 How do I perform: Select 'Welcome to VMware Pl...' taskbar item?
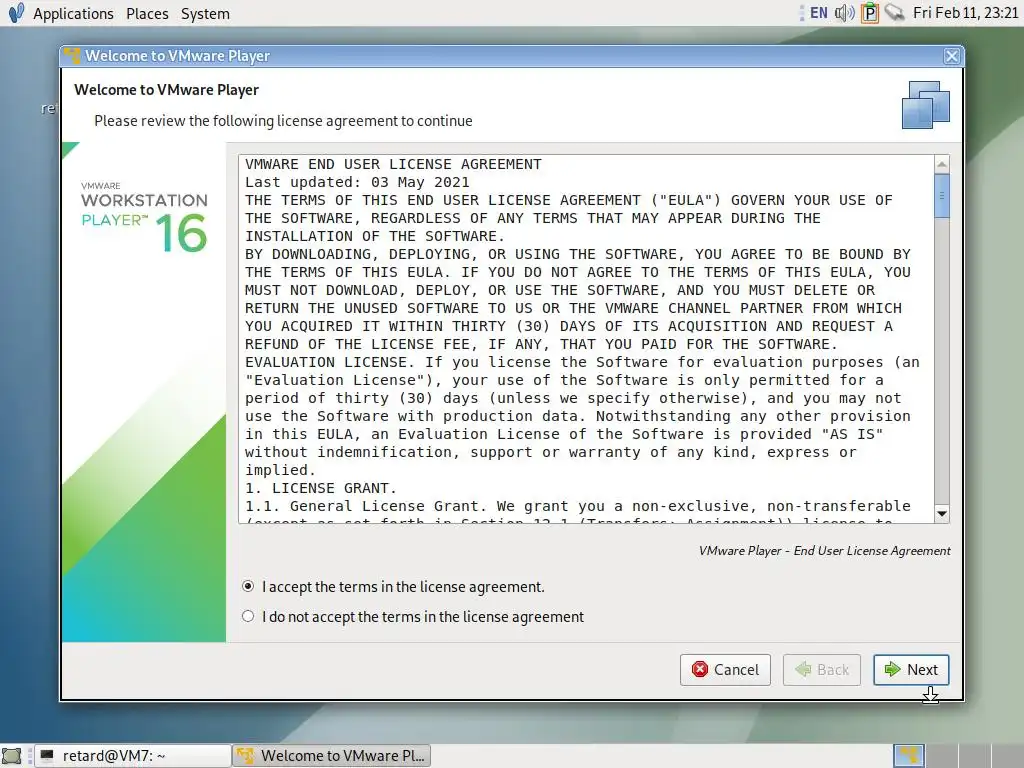click(x=332, y=756)
